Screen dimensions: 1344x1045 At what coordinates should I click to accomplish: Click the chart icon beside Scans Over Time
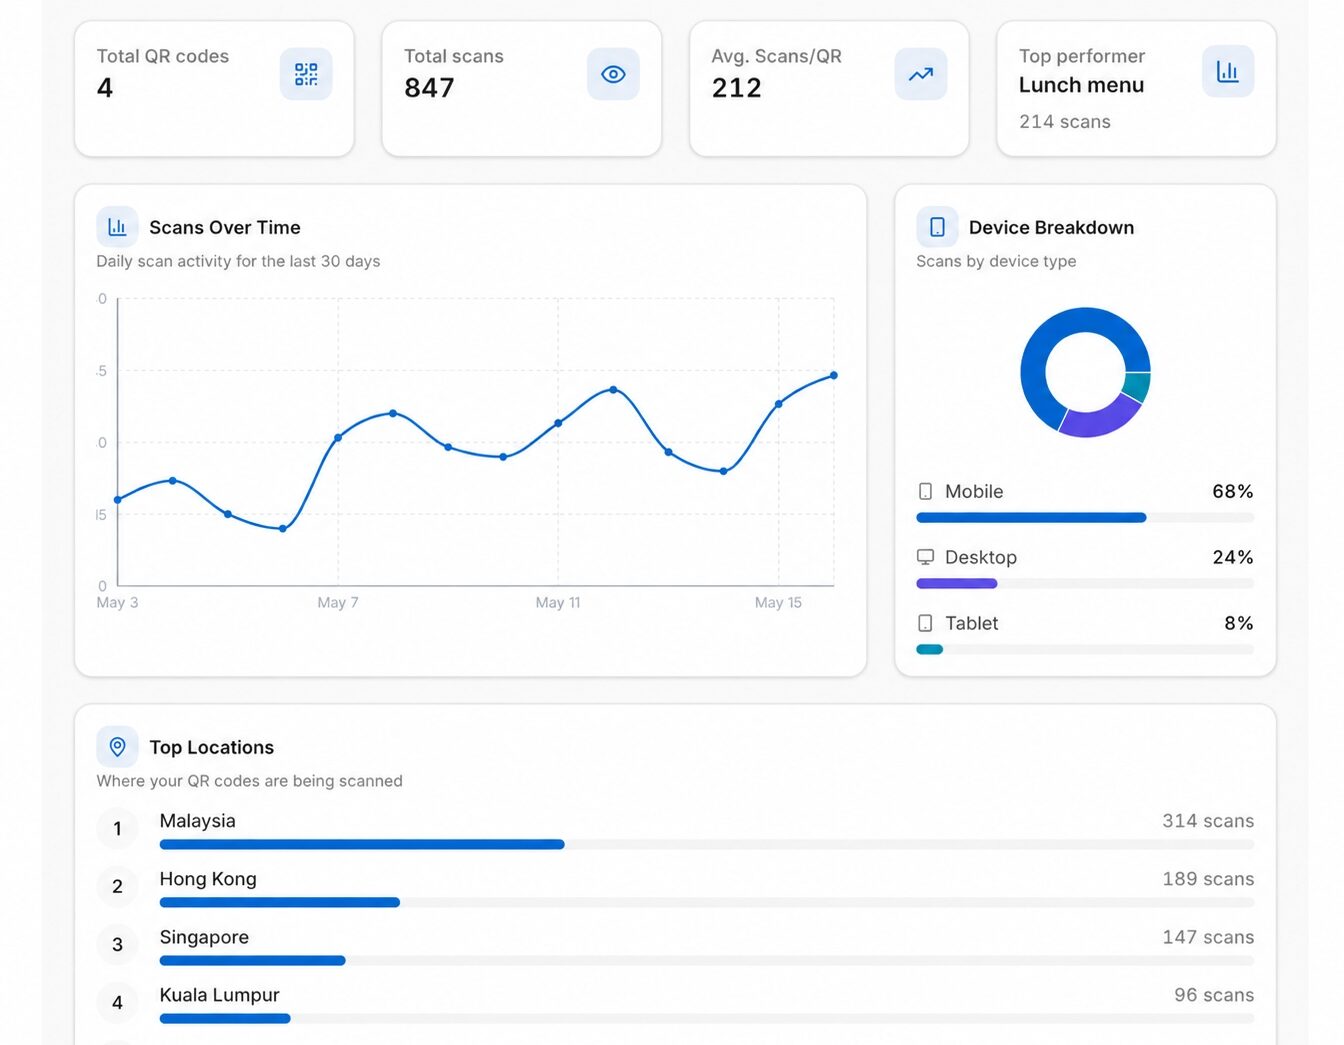[x=117, y=227]
